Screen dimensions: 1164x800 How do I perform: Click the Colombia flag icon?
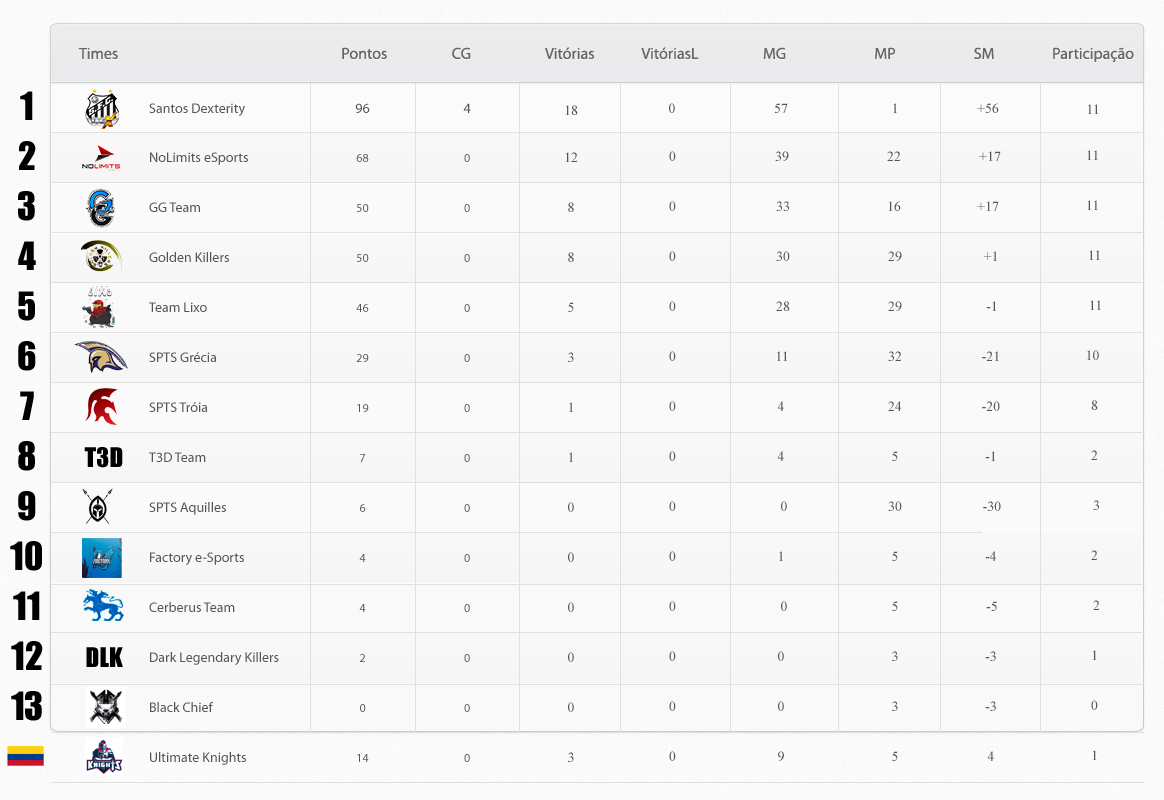click(25, 756)
